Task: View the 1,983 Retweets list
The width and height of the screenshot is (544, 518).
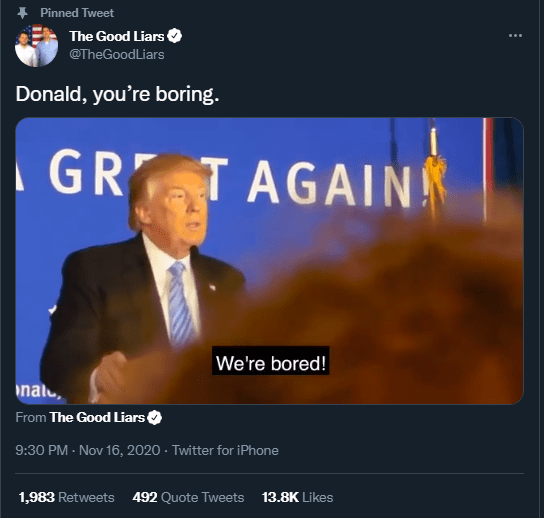Action: (x=66, y=497)
